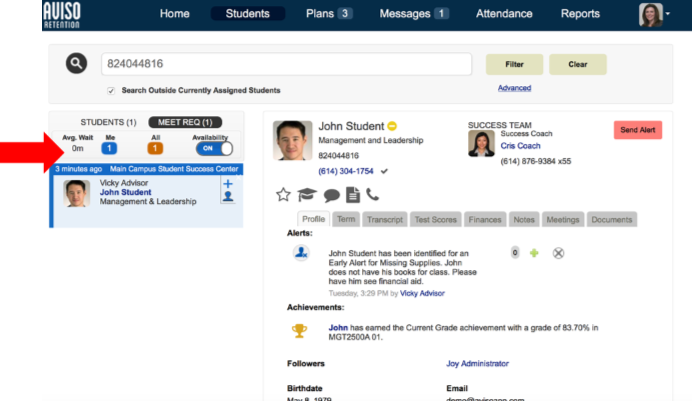
Task: Click the speech bubble message icon
Action: [331, 195]
